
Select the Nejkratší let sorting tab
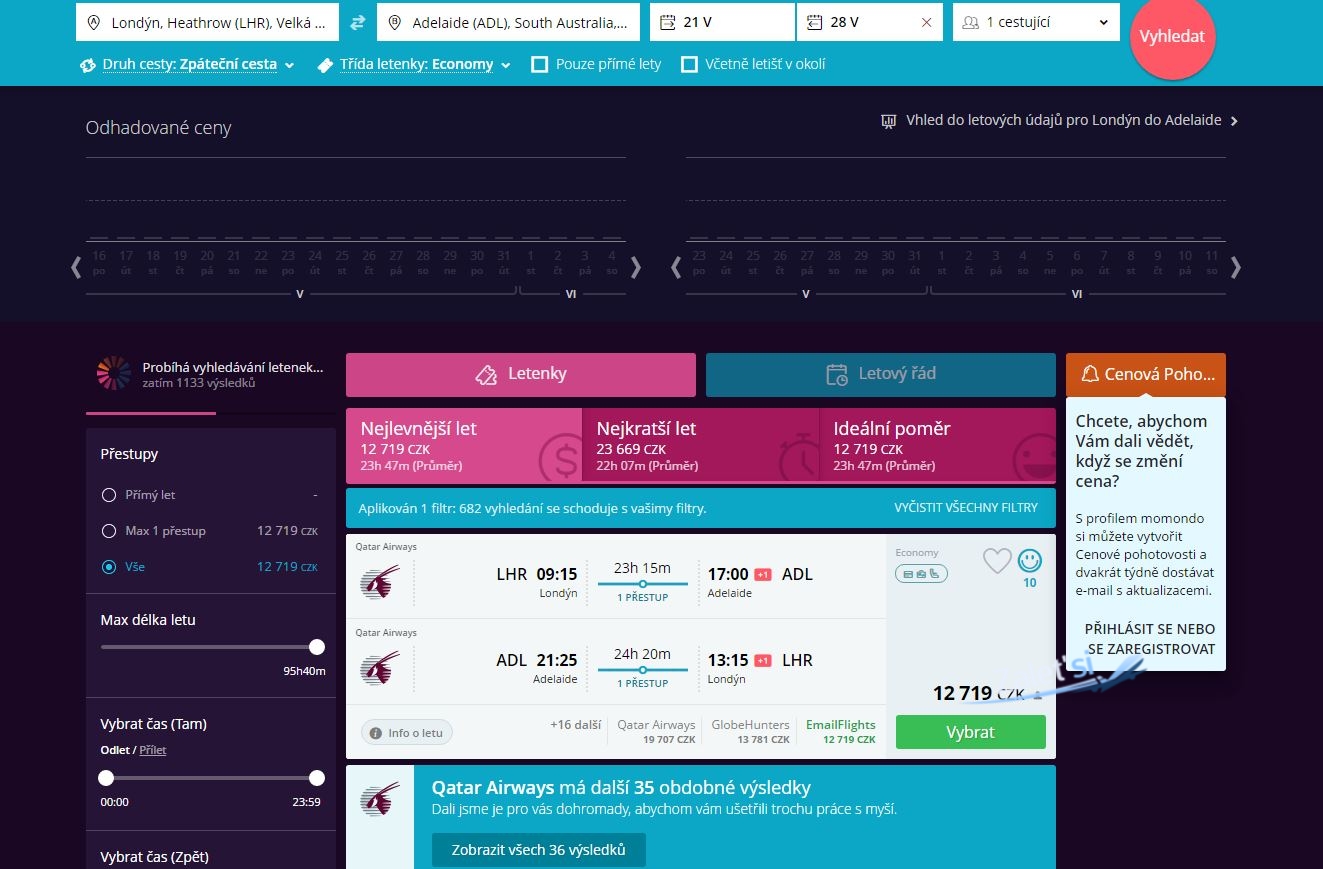700,443
